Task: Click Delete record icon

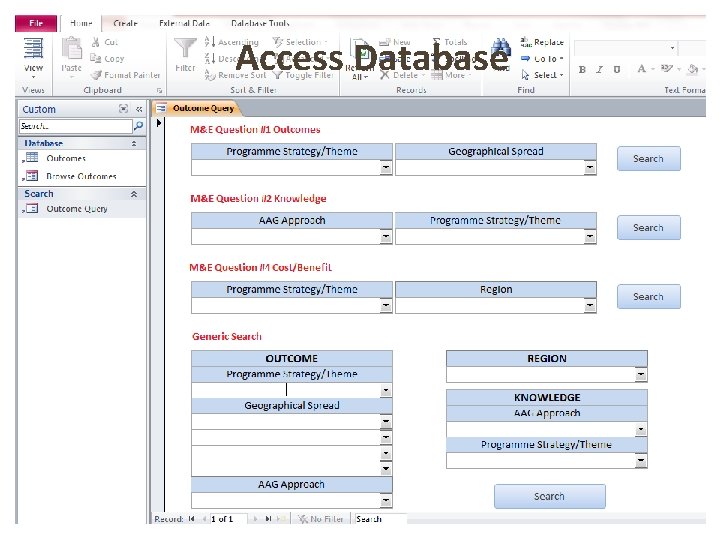Action: click(385, 75)
